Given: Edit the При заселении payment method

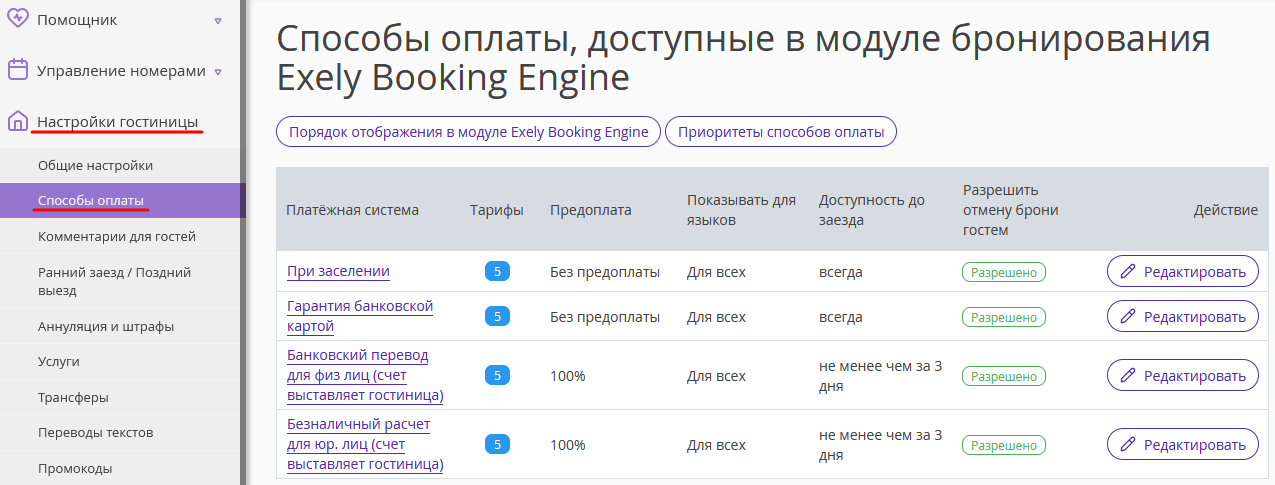Looking at the screenshot, I should pyautogui.click(x=1182, y=271).
